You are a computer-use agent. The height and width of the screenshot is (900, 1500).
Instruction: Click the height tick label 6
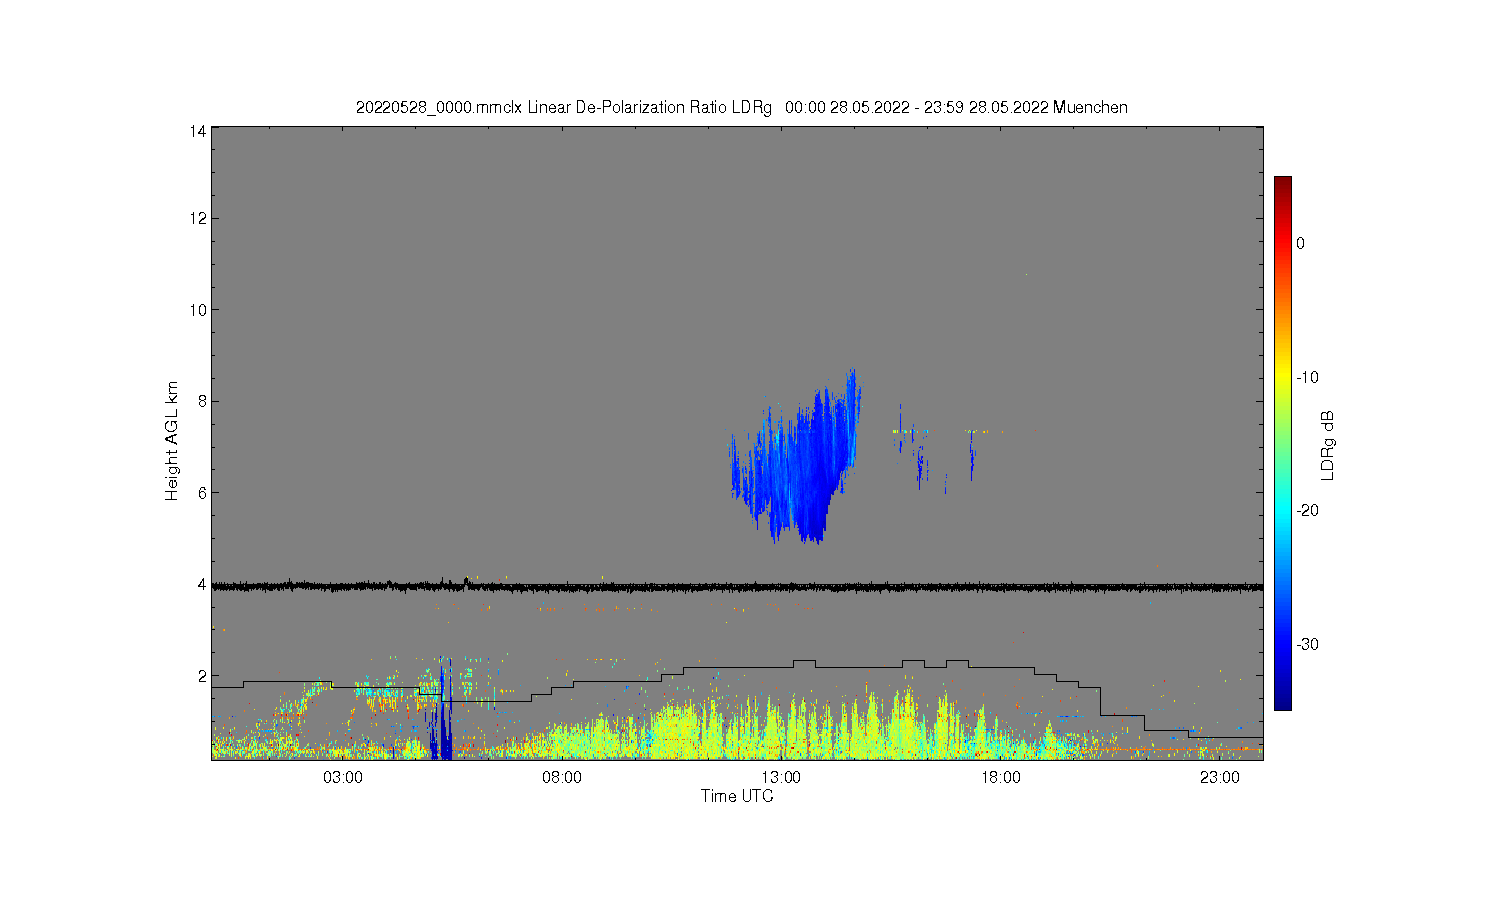pos(203,493)
